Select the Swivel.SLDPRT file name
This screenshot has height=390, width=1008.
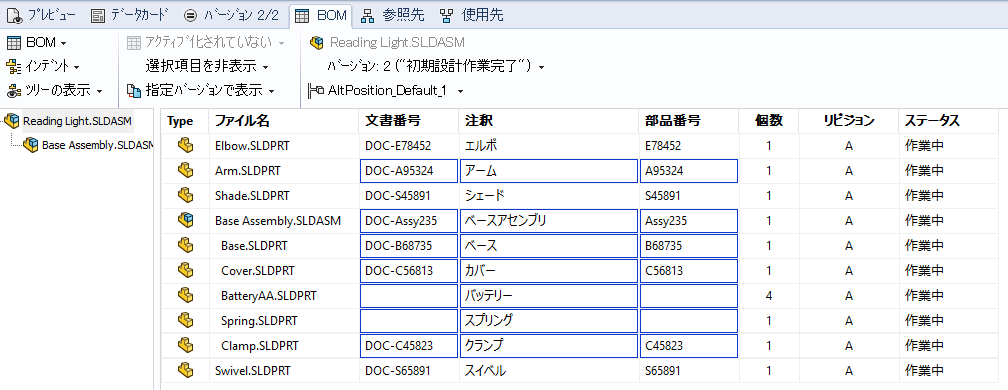click(x=253, y=371)
